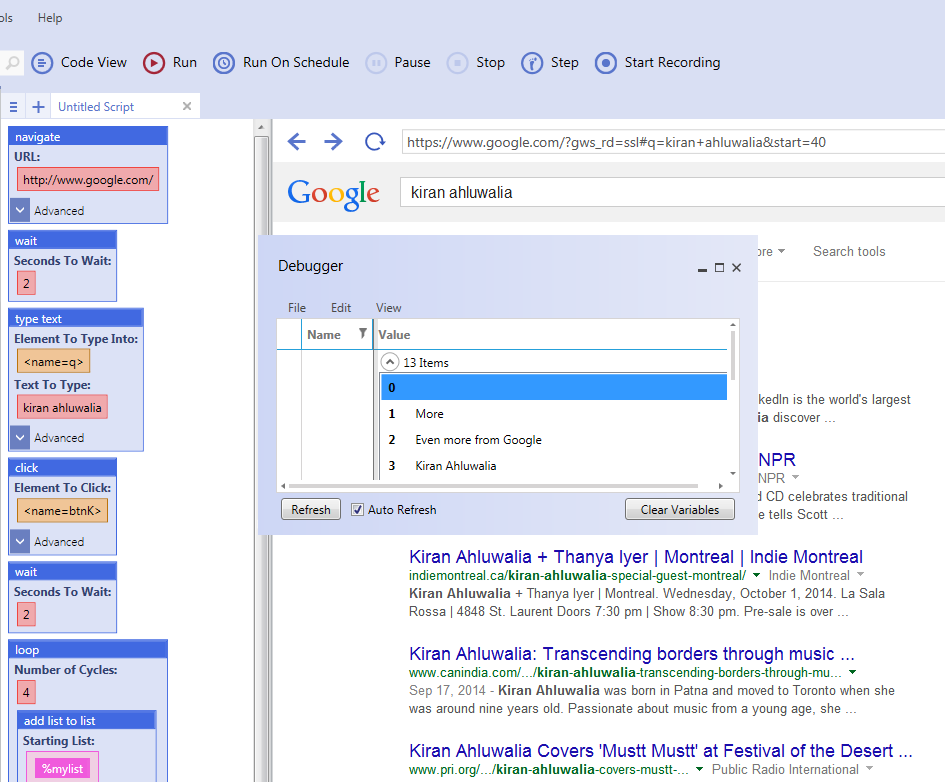Click the Name column filter icon

362,333
